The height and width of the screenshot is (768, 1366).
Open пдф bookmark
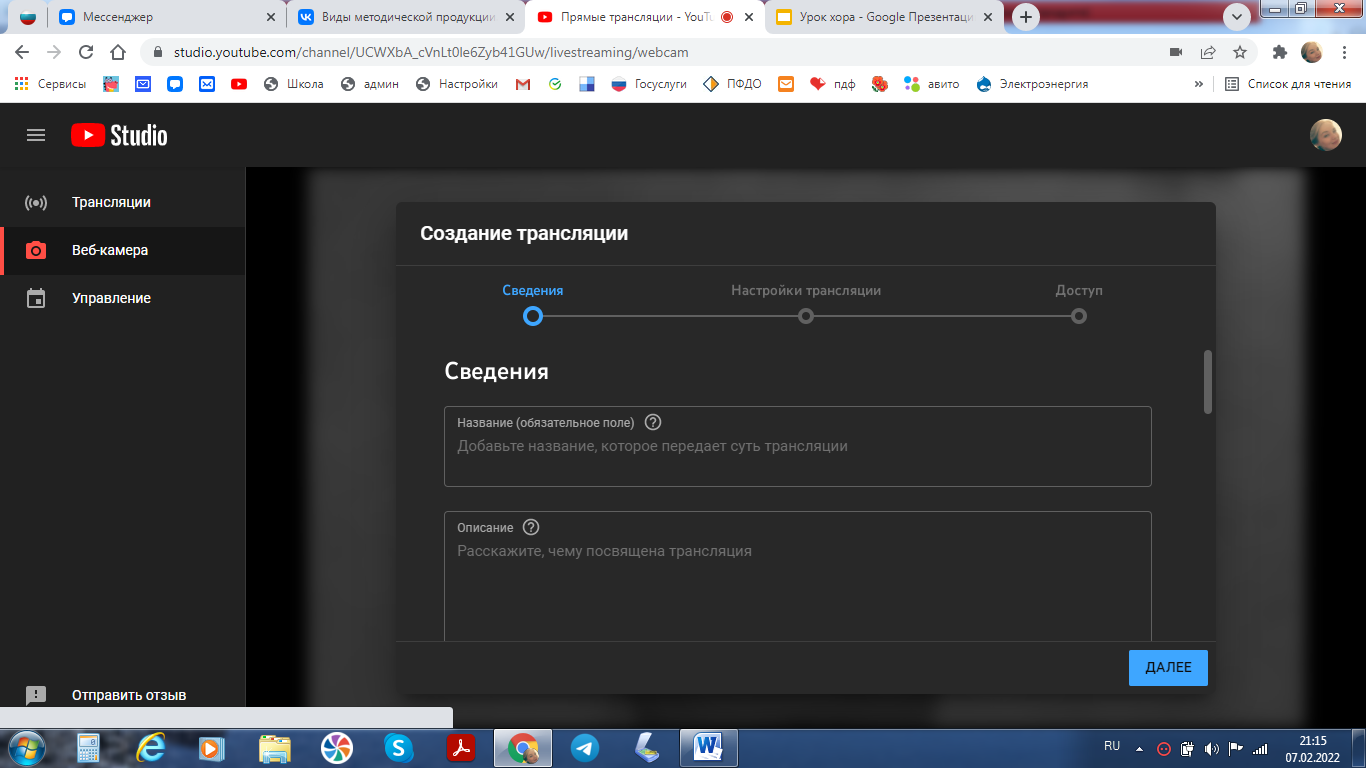pyautogui.click(x=833, y=84)
